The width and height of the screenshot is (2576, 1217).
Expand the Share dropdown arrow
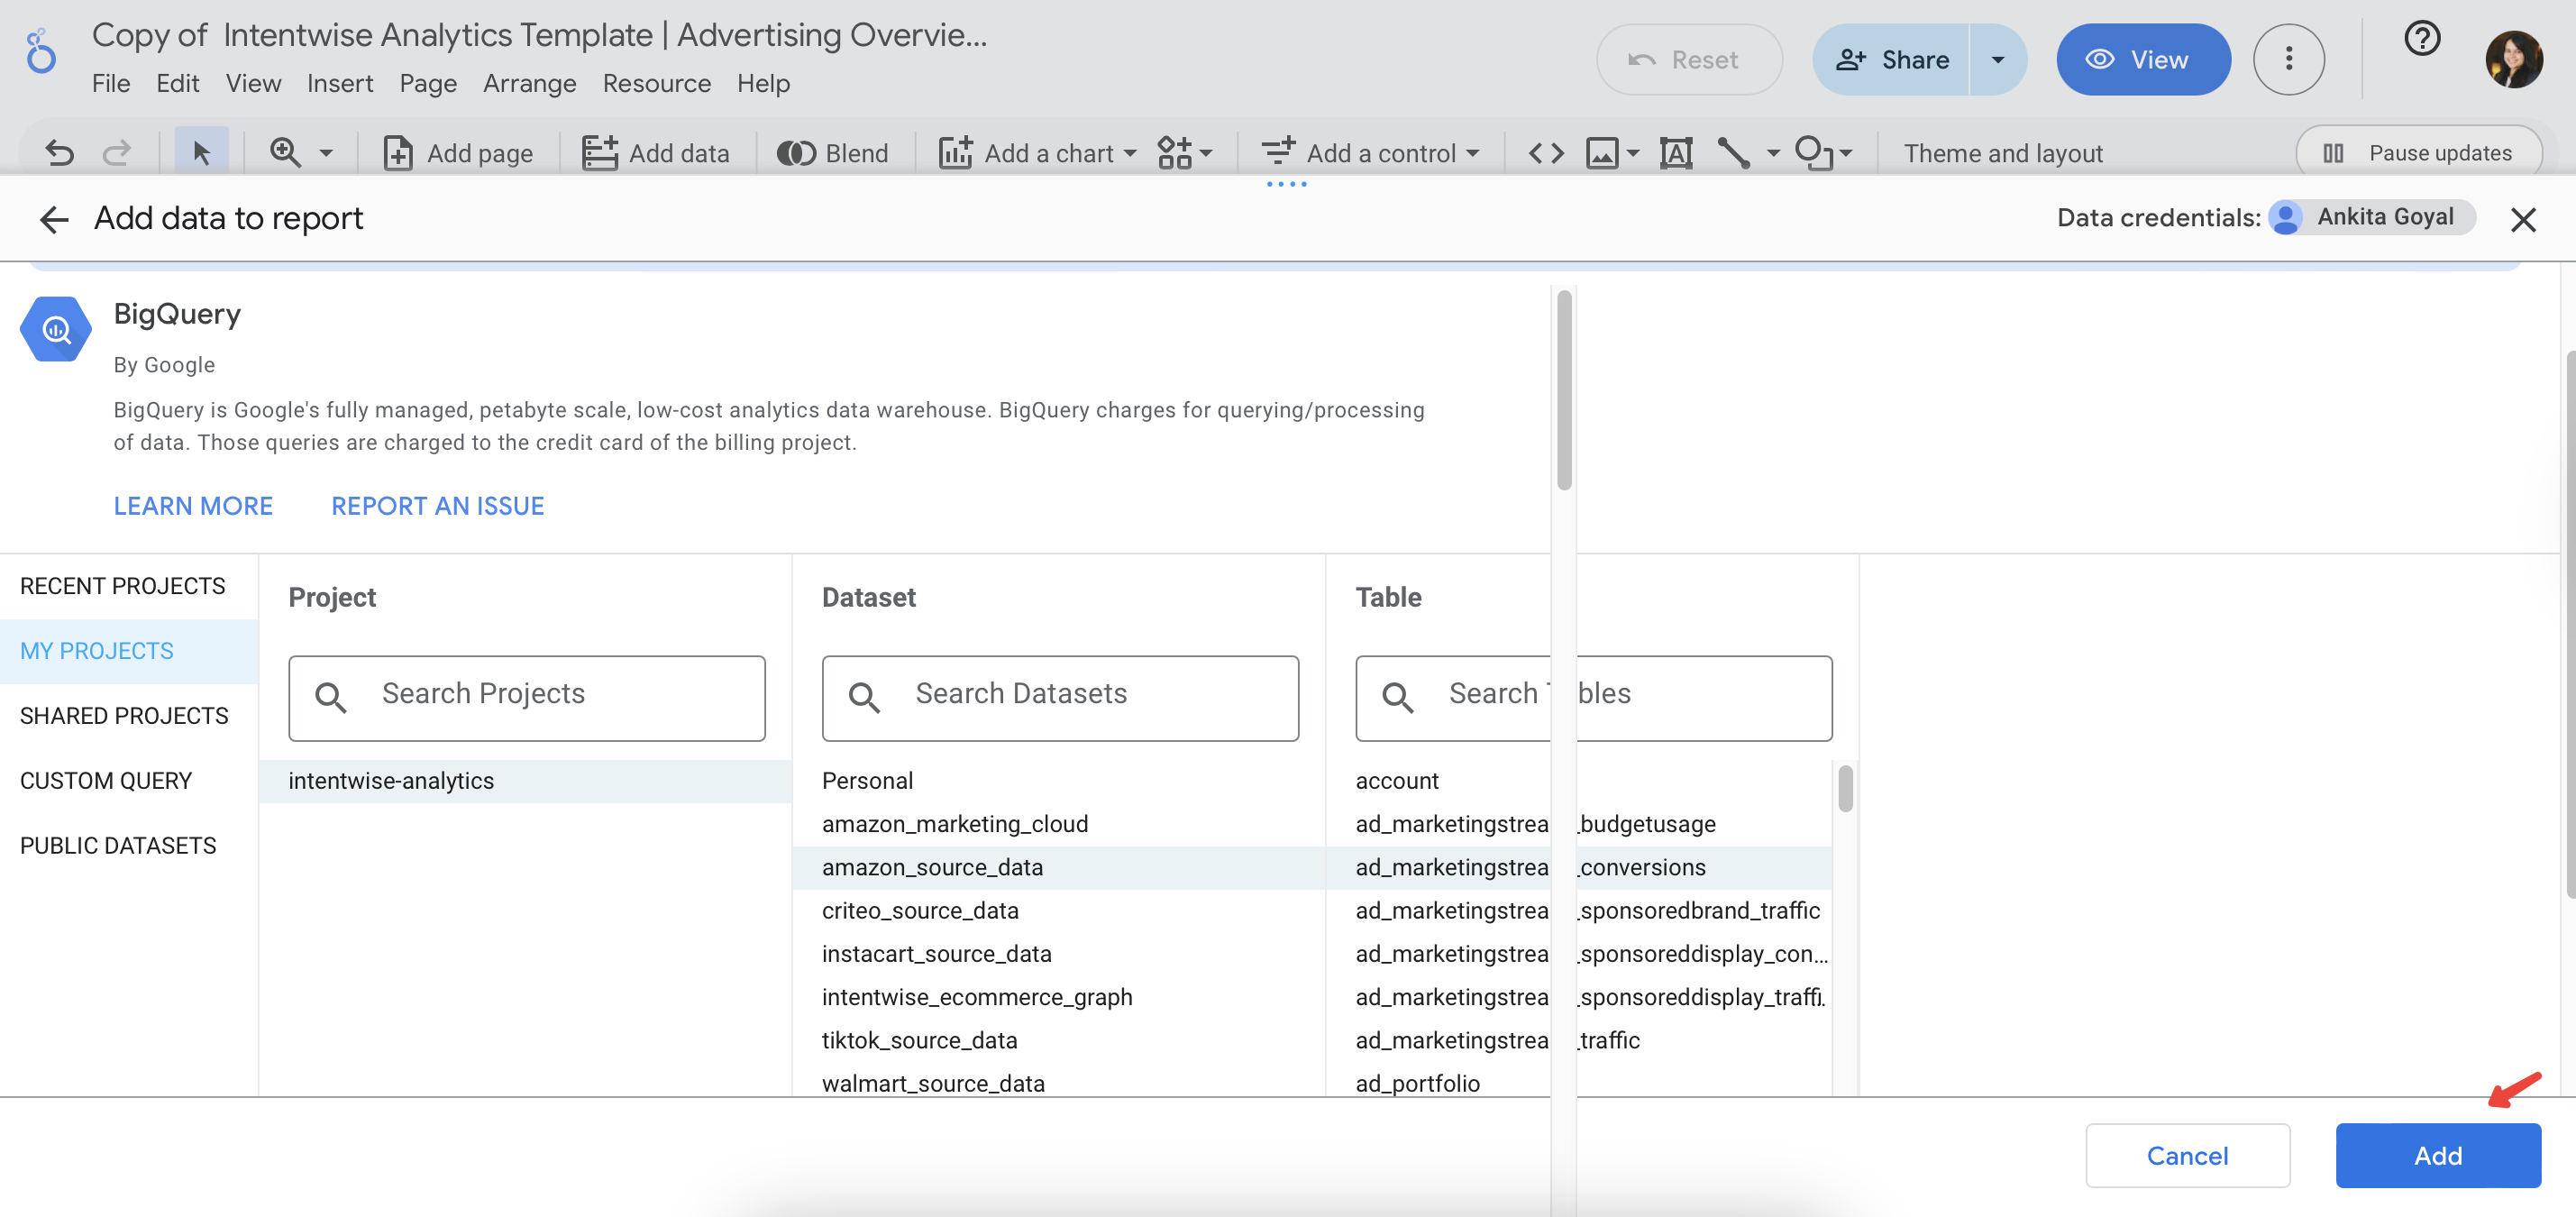pos(1997,60)
